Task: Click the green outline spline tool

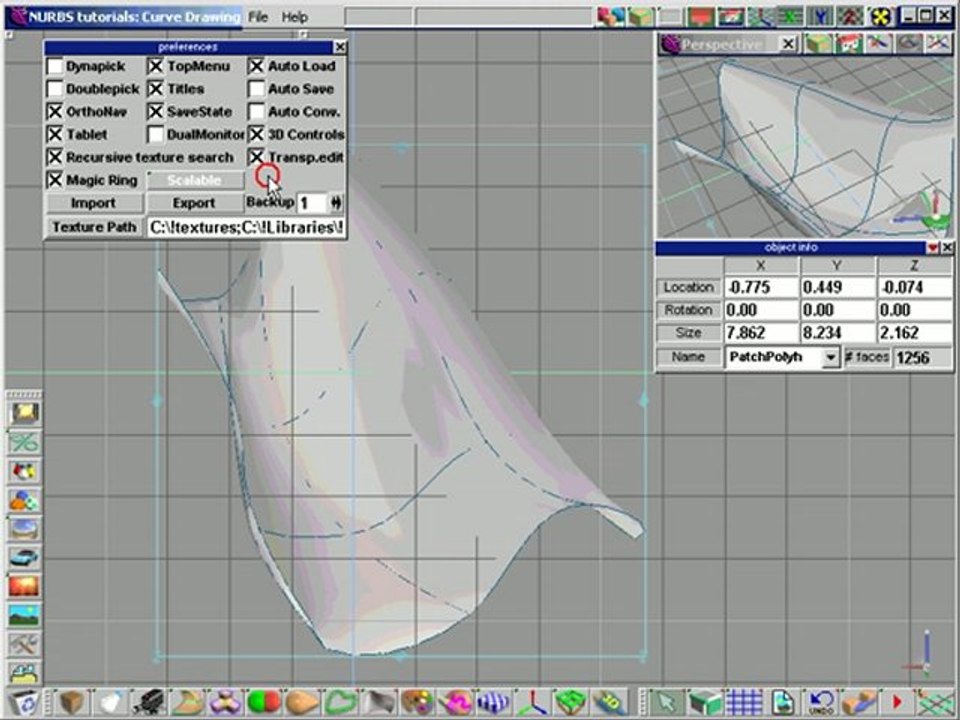Action: click(x=340, y=702)
